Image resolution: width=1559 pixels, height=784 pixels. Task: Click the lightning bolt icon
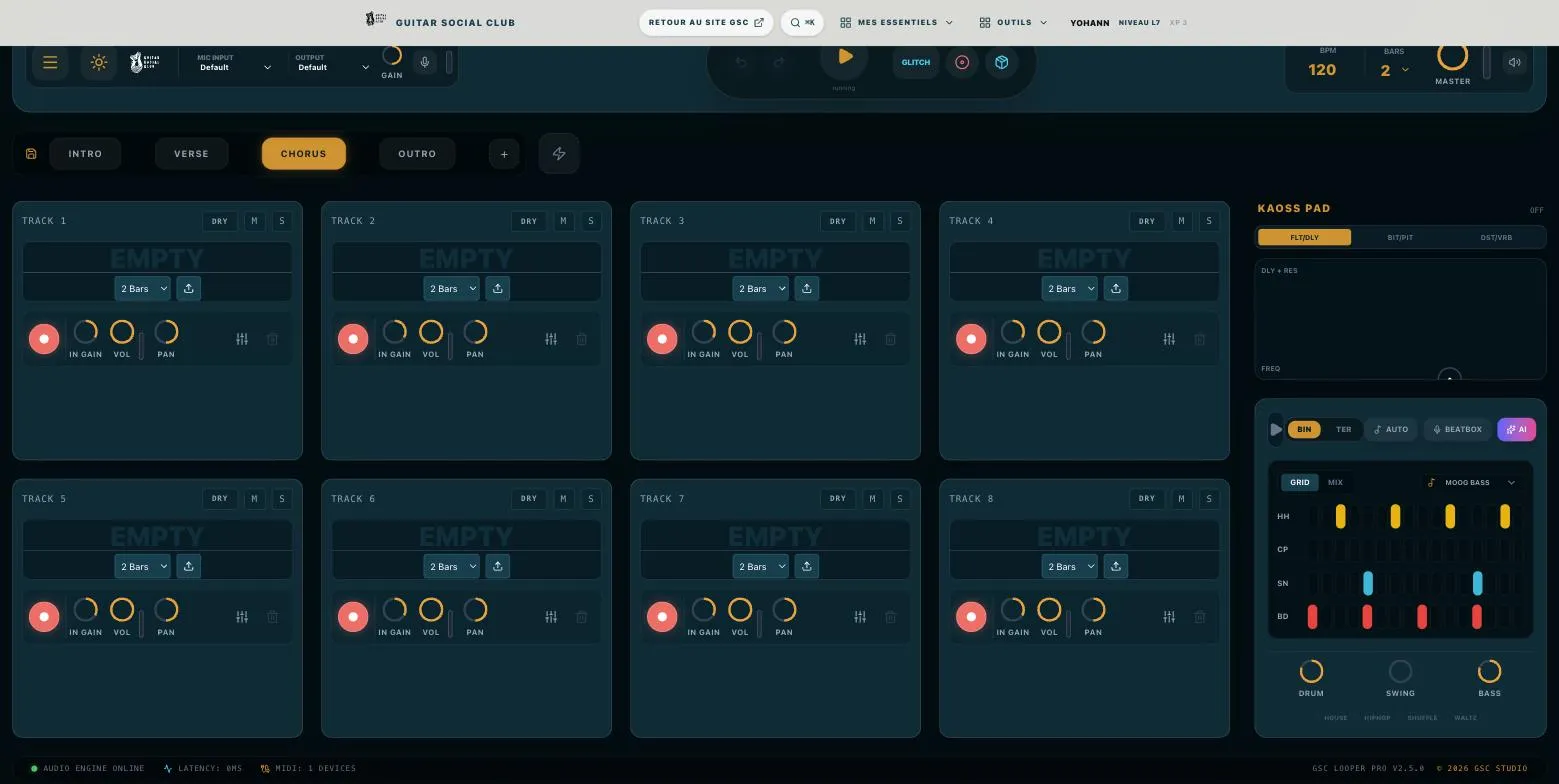559,154
